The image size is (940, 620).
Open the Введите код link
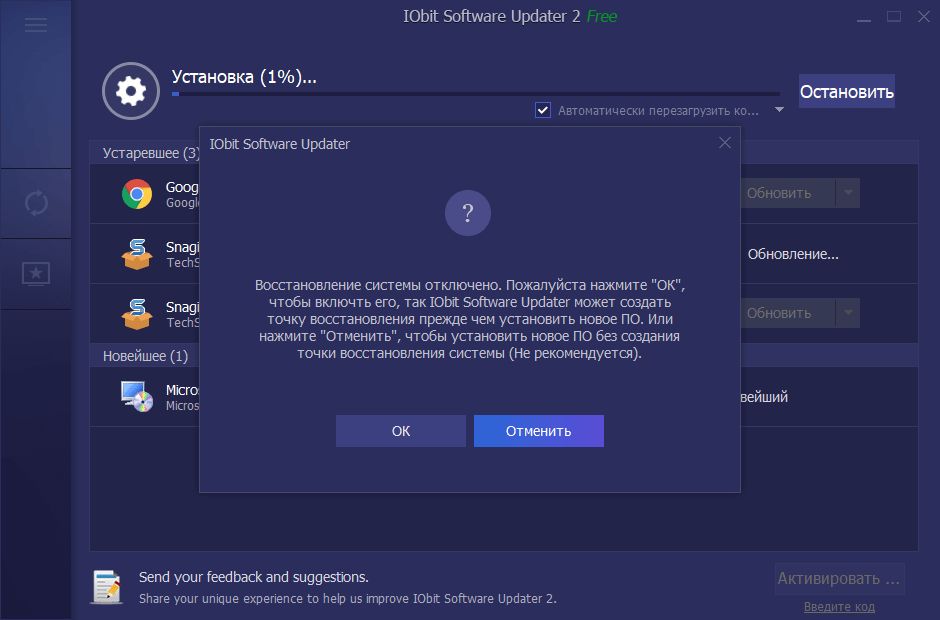pyautogui.click(x=839, y=607)
